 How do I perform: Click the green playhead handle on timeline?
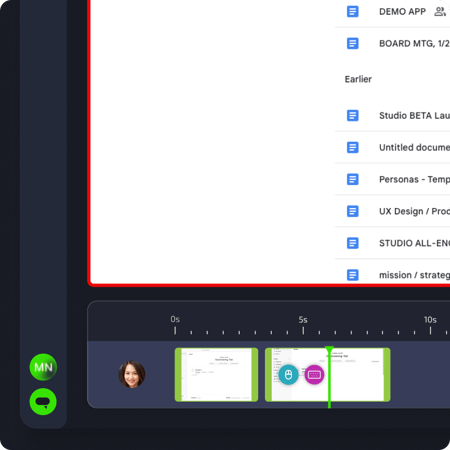(329, 350)
